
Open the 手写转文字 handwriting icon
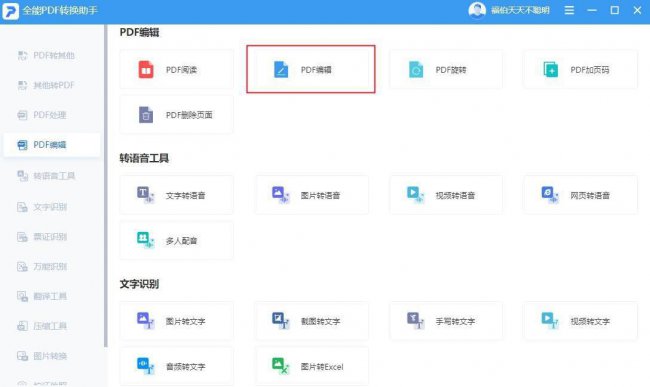coord(415,321)
